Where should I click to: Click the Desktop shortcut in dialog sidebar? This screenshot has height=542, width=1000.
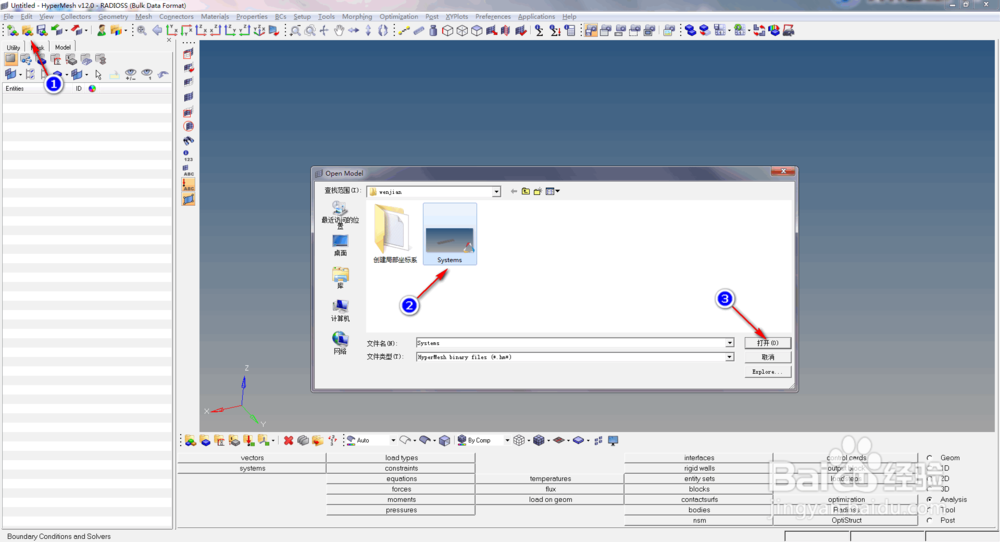340,245
